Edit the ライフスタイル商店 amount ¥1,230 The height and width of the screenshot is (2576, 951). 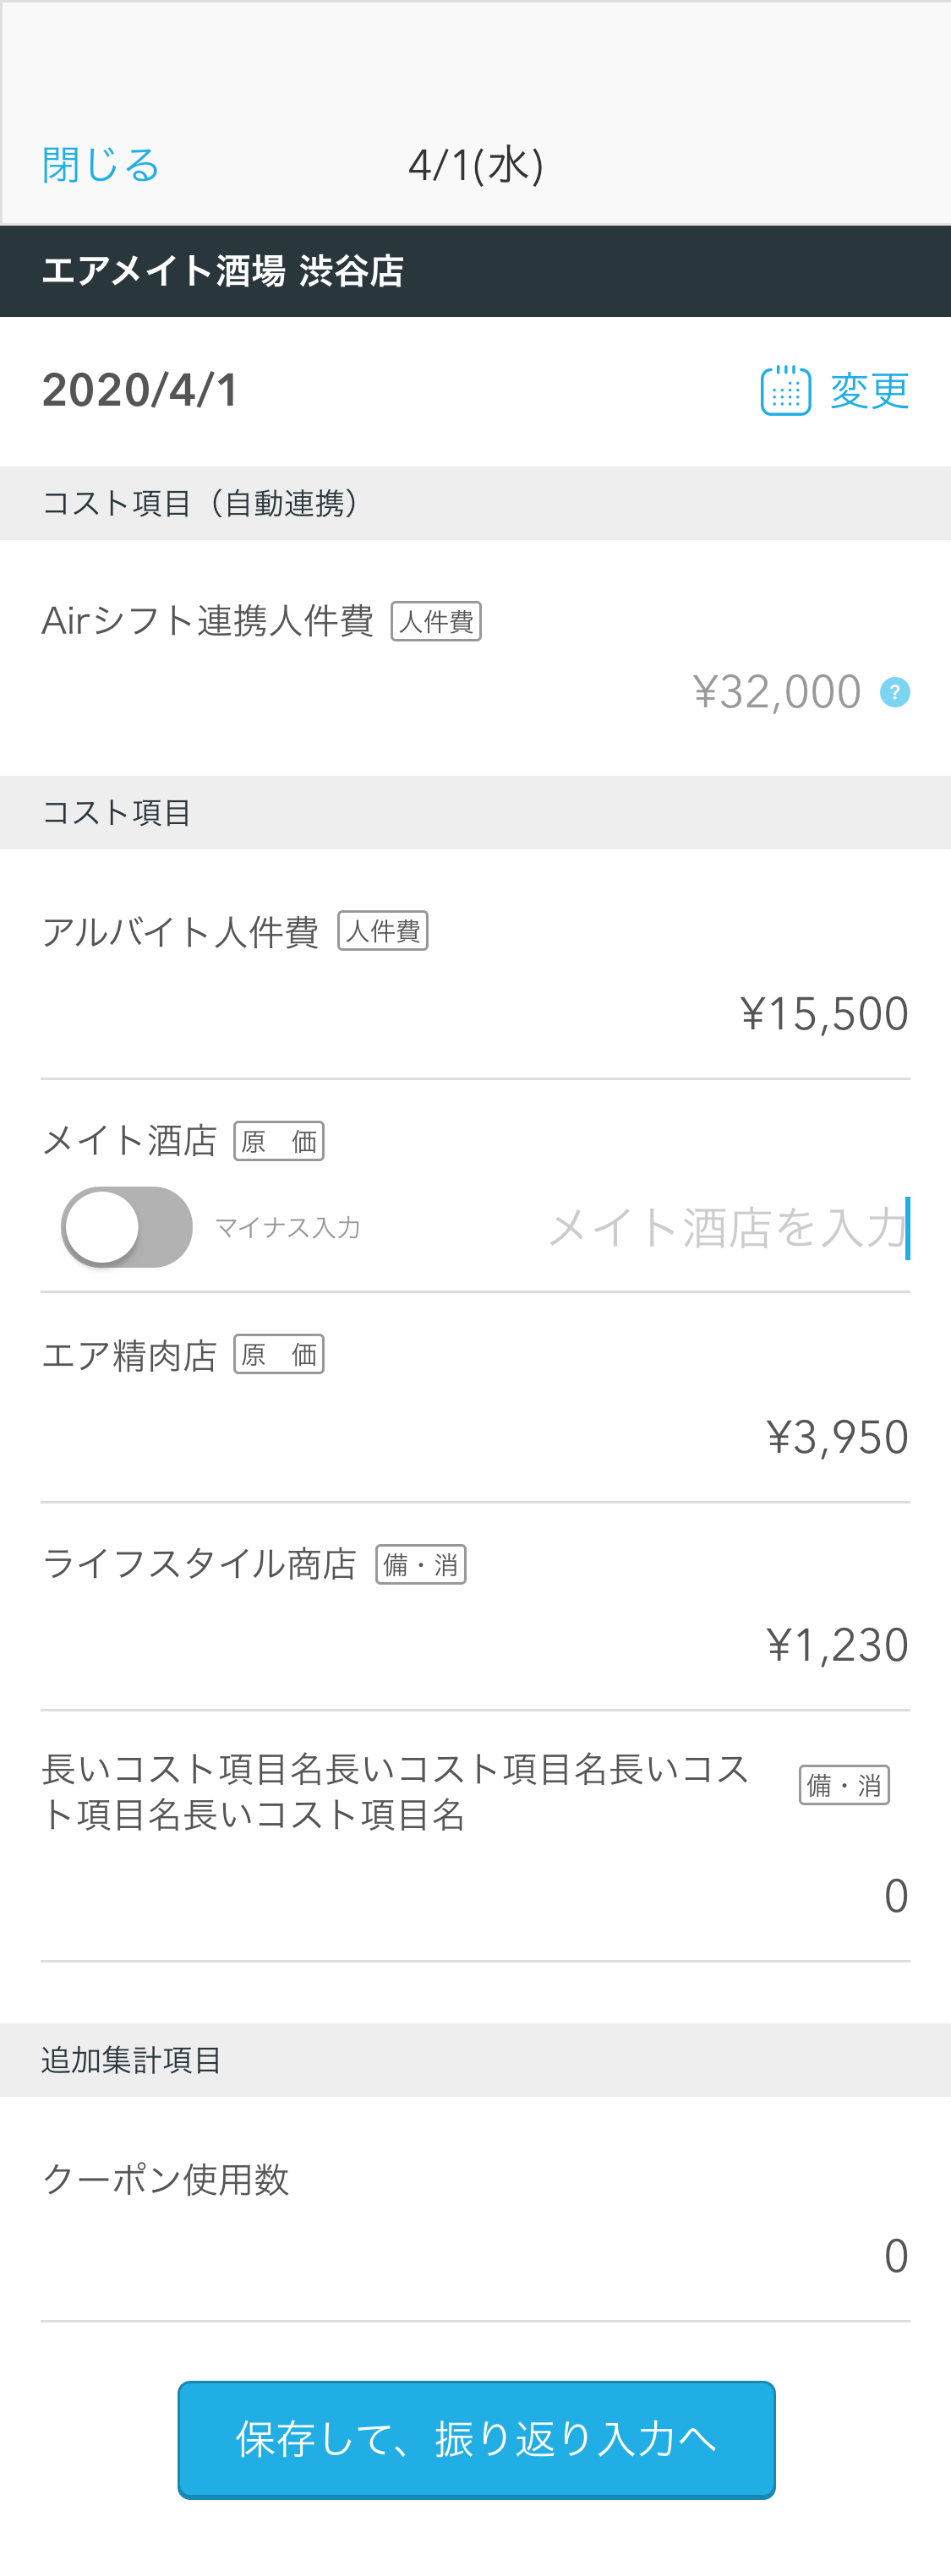click(837, 1645)
